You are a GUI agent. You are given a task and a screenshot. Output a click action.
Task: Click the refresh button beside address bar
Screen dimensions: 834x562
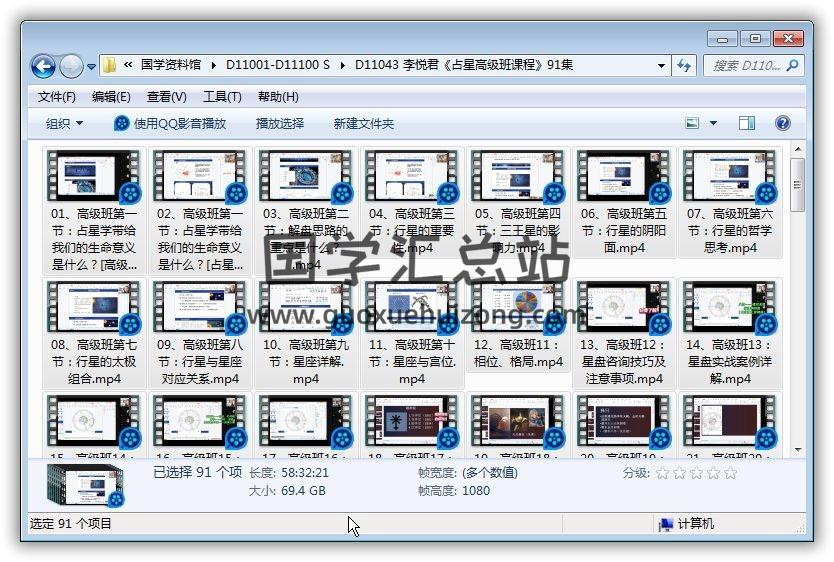click(x=685, y=66)
